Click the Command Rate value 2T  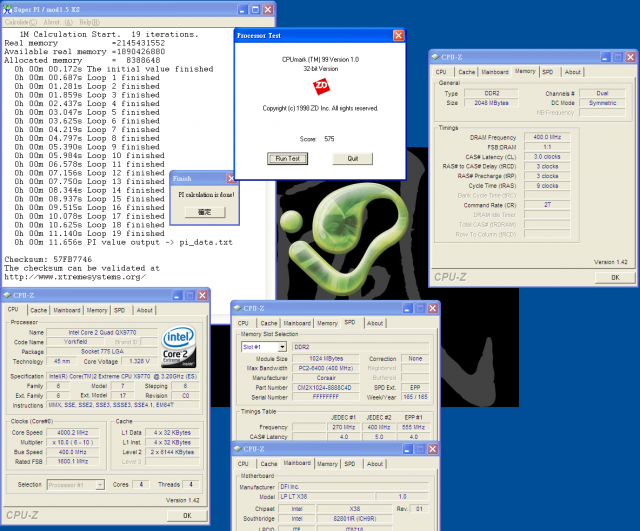point(547,205)
